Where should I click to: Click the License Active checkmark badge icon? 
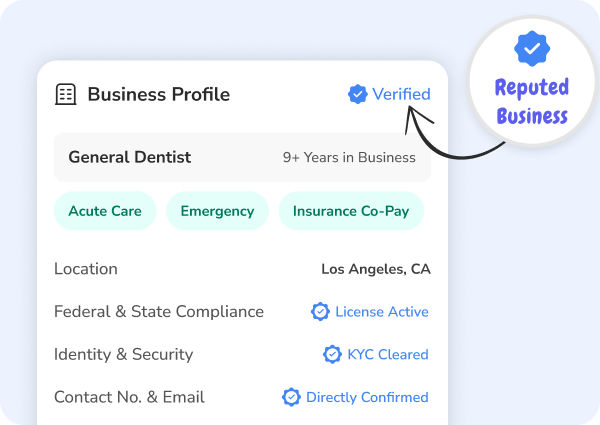coord(320,312)
